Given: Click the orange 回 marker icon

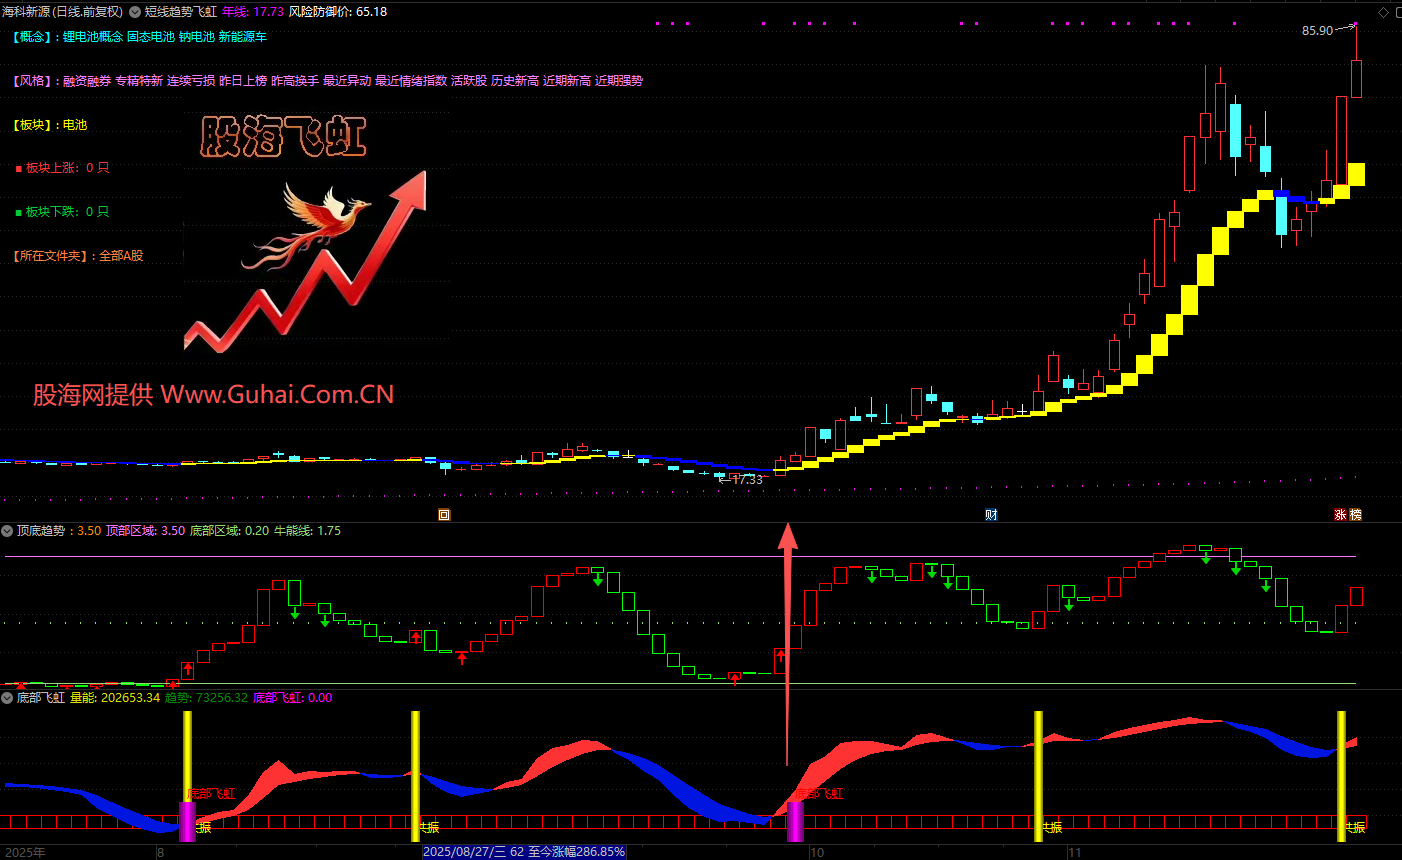Looking at the screenshot, I should click(x=444, y=515).
